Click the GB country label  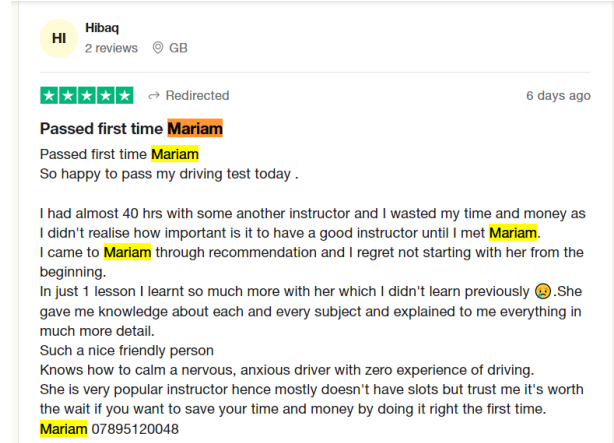pyautogui.click(x=178, y=48)
